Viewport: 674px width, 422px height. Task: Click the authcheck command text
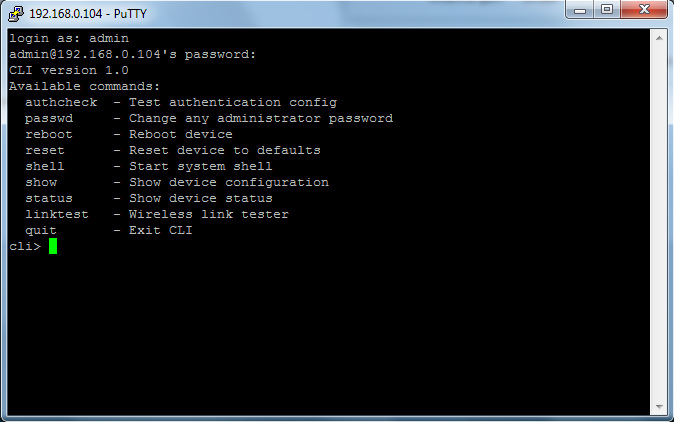[61, 102]
